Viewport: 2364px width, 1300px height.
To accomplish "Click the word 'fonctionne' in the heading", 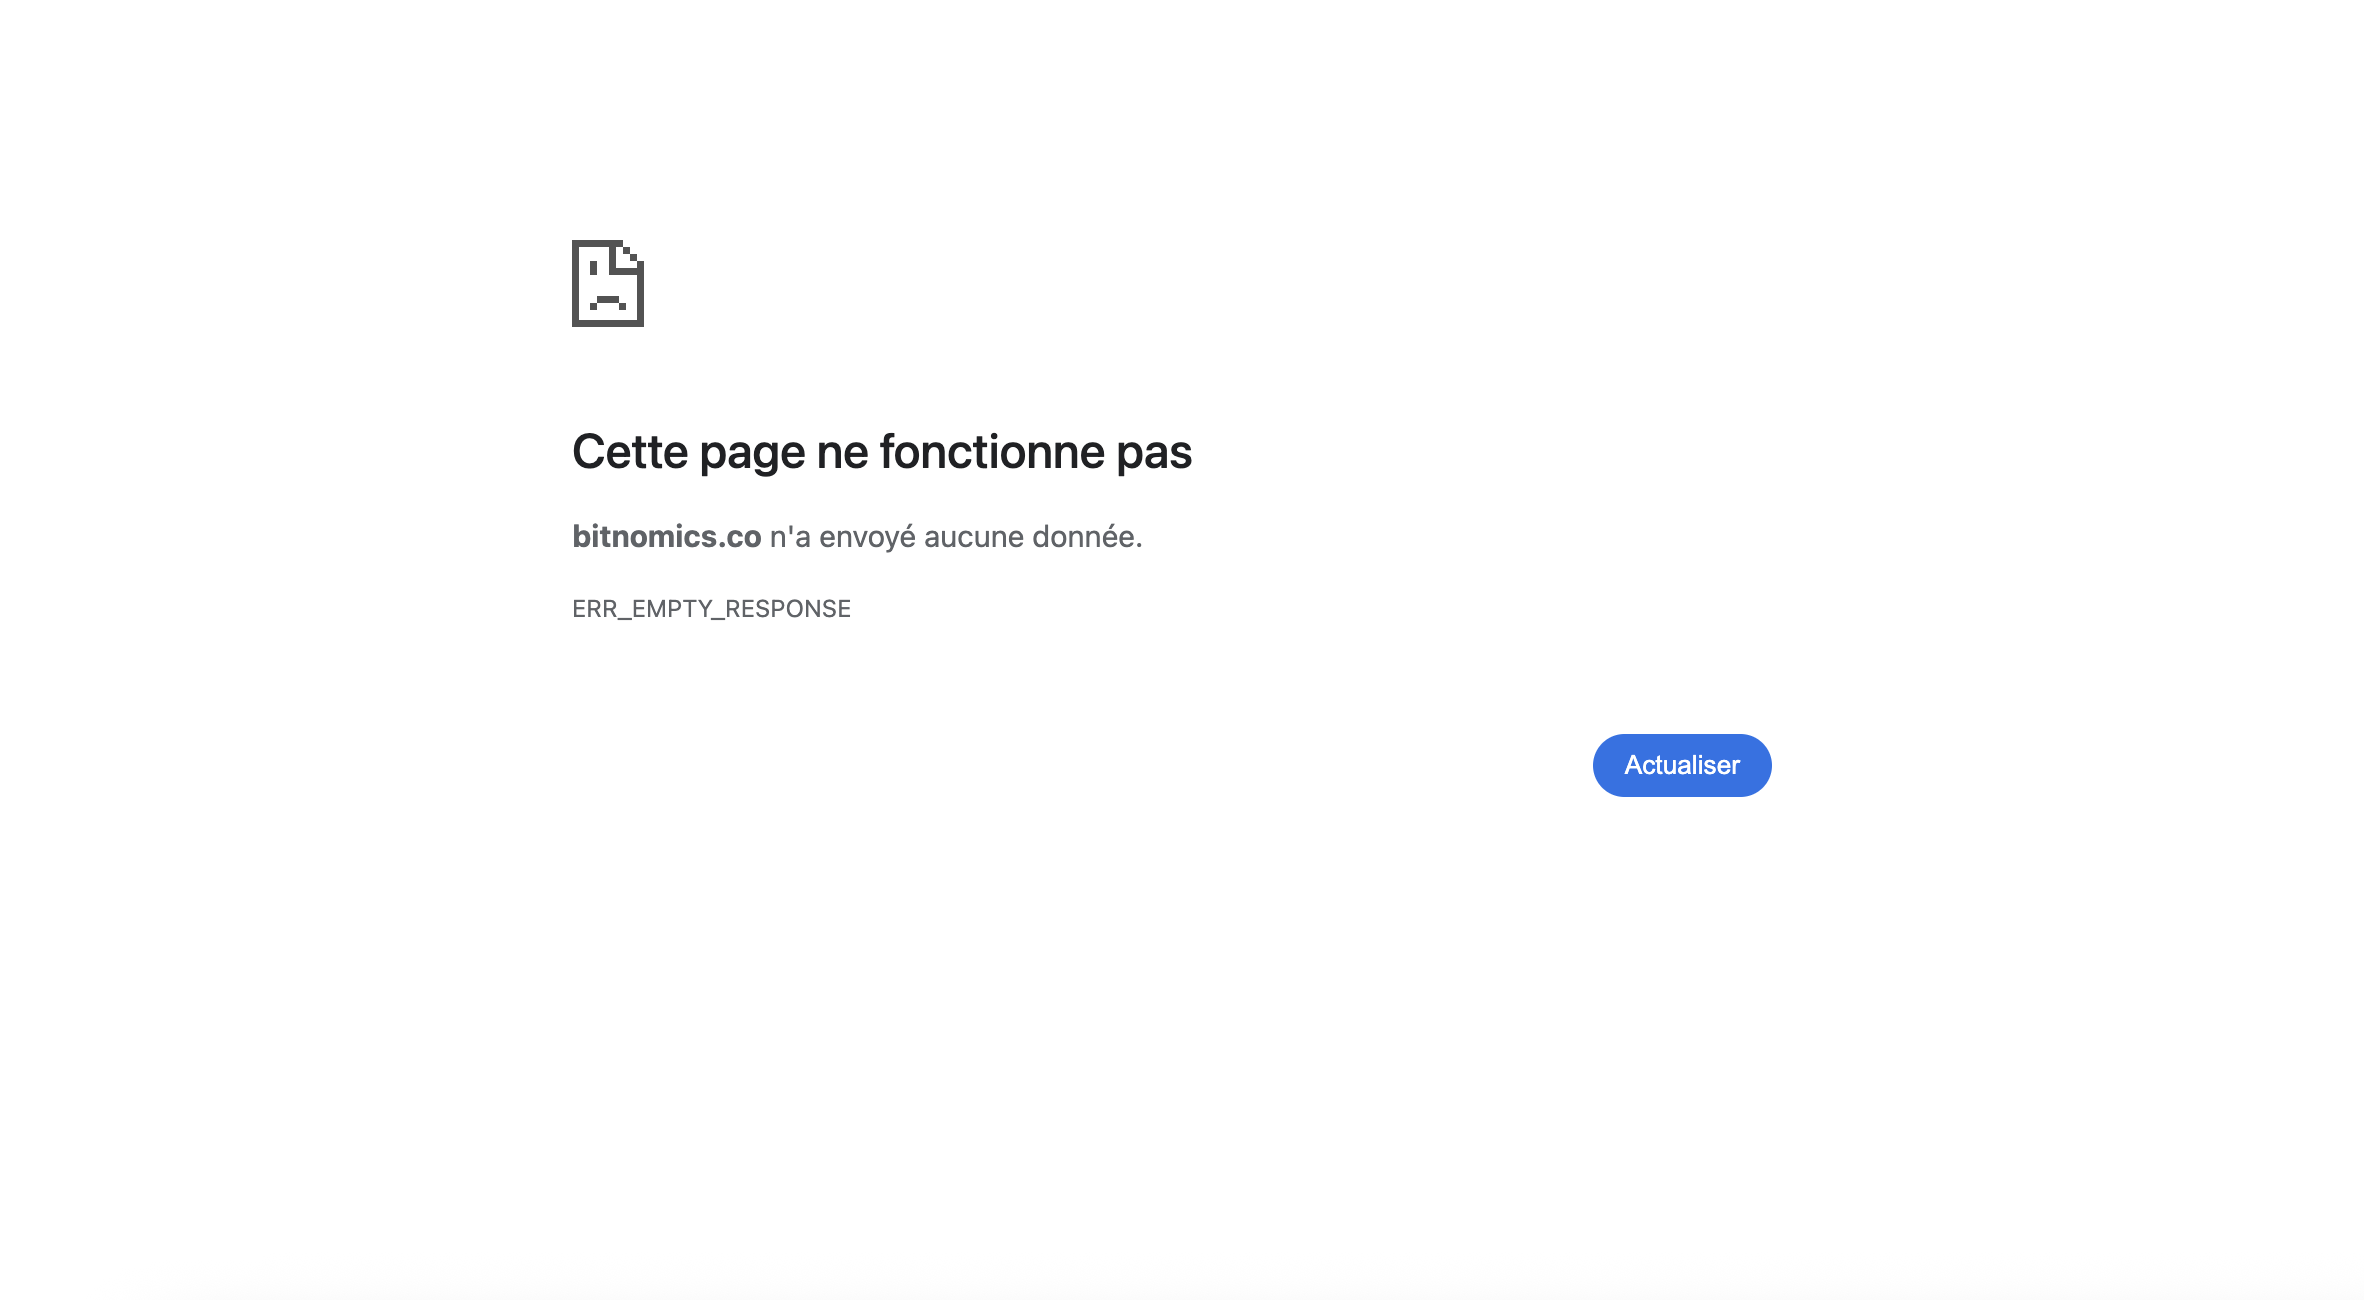I will tap(992, 452).
